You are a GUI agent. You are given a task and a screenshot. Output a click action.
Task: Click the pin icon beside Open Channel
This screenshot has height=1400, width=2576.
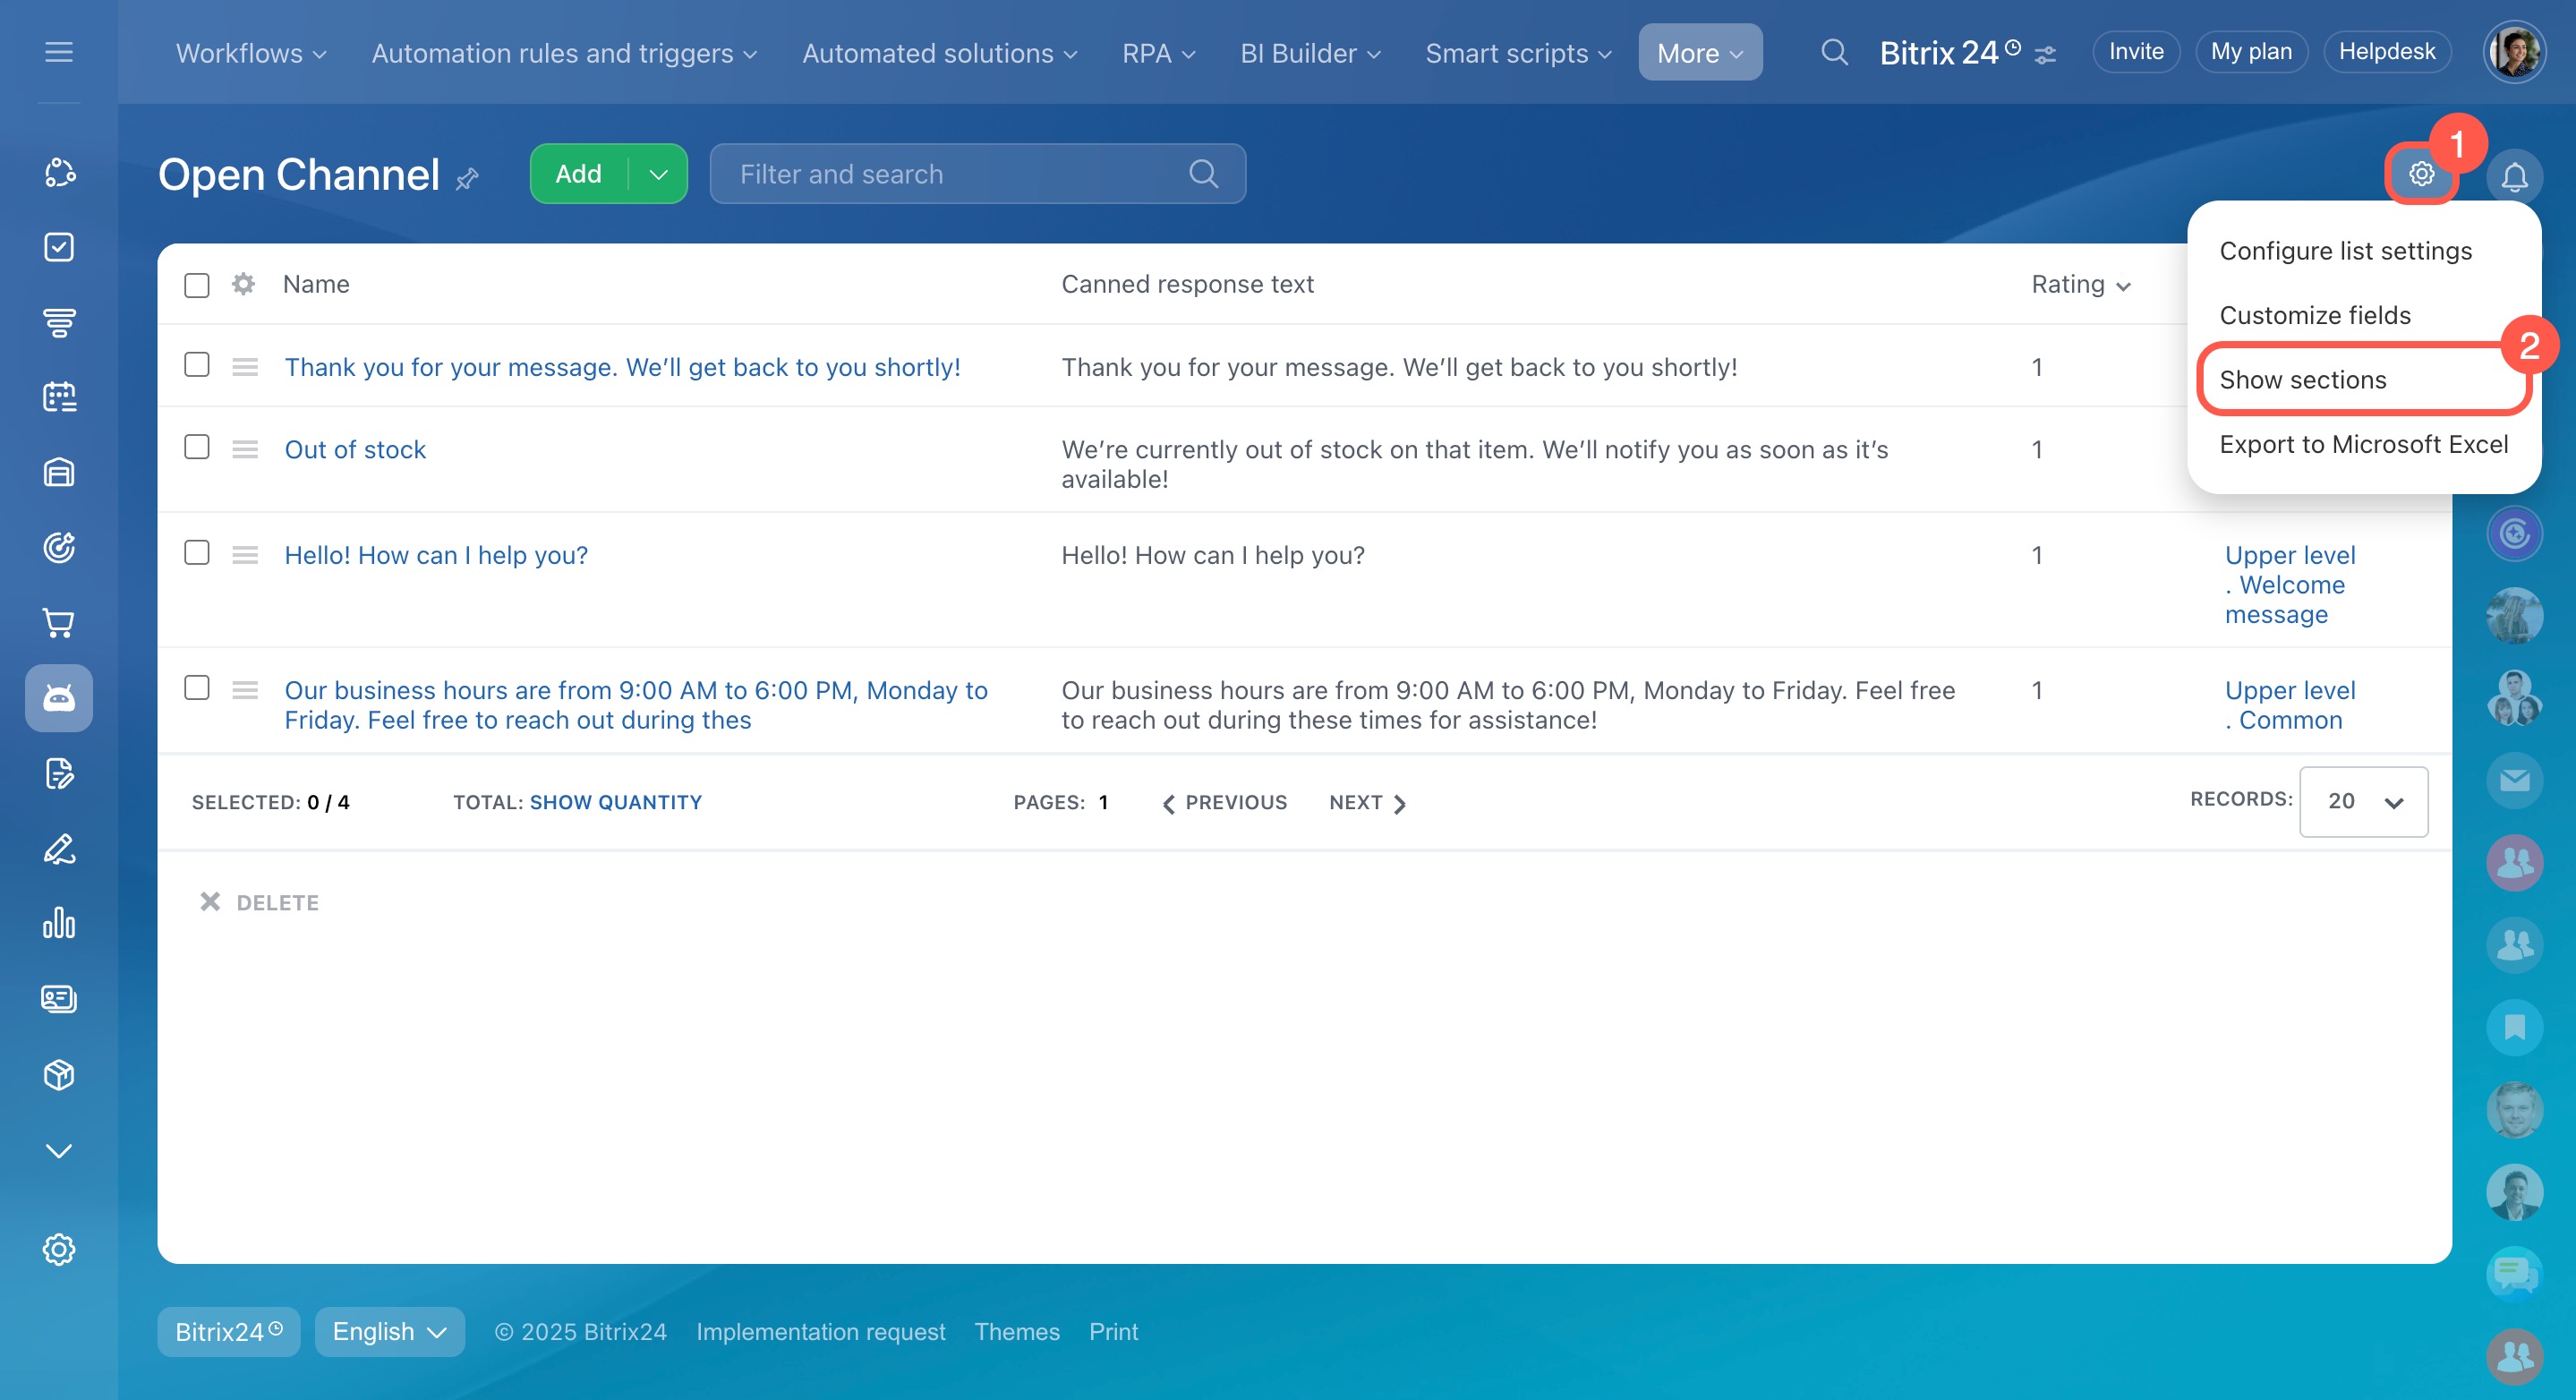tap(467, 179)
